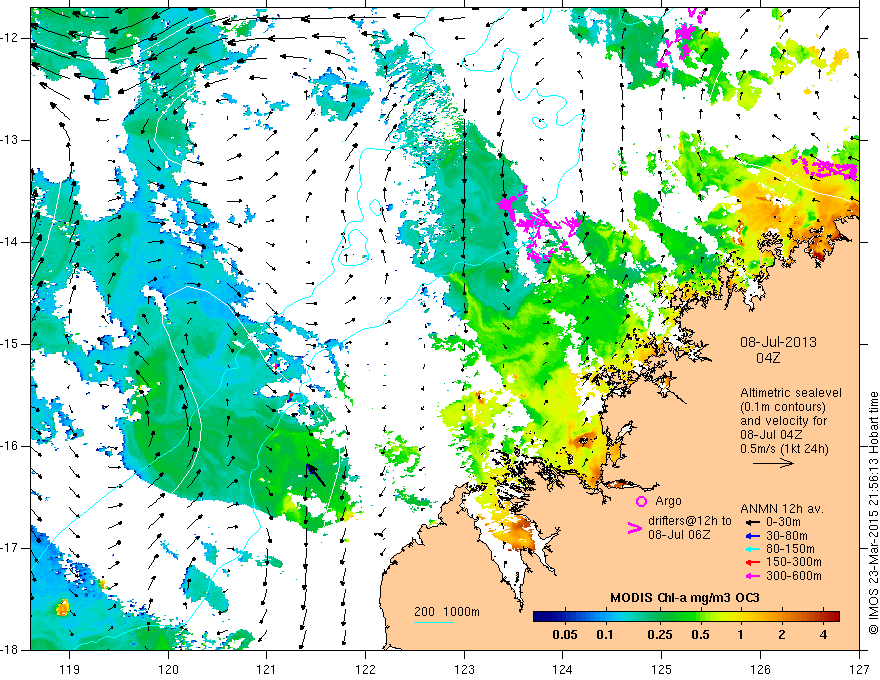This screenshot has width=880, height=680.
Task: Click the '80-150m' depth label
Action: [790, 549]
